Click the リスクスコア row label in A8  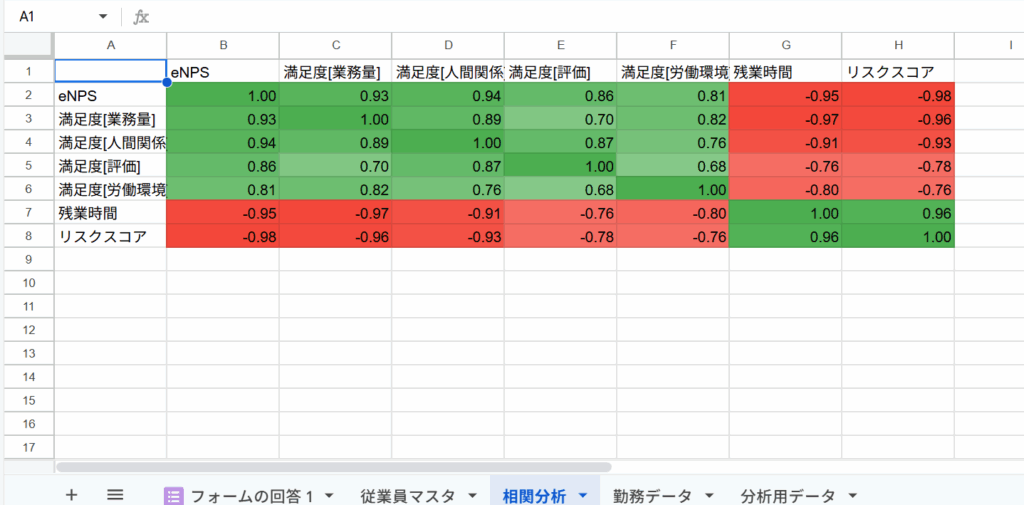point(110,236)
